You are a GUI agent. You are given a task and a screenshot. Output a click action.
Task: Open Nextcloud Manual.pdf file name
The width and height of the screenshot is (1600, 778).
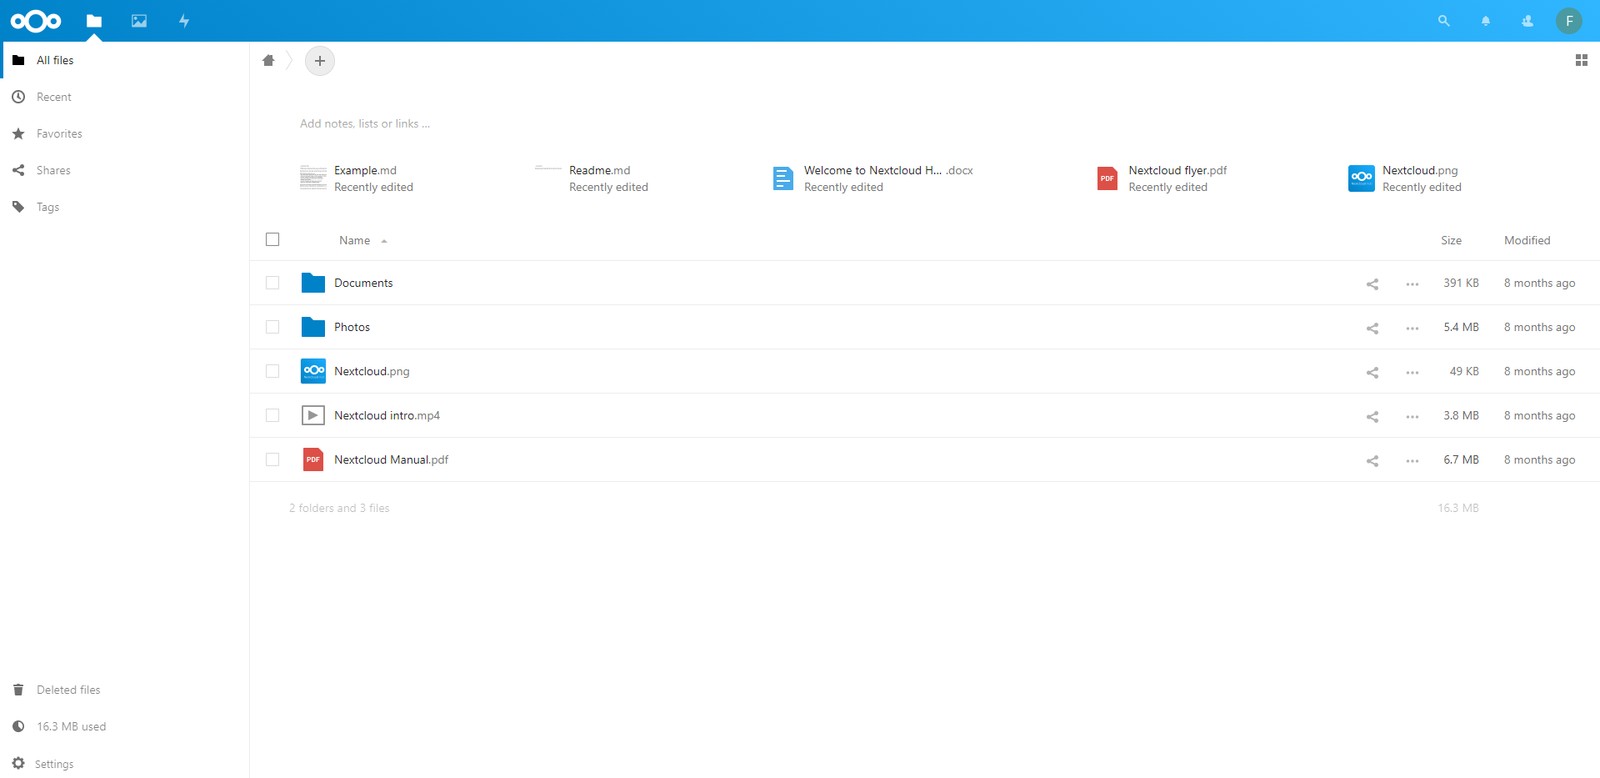click(391, 460)
